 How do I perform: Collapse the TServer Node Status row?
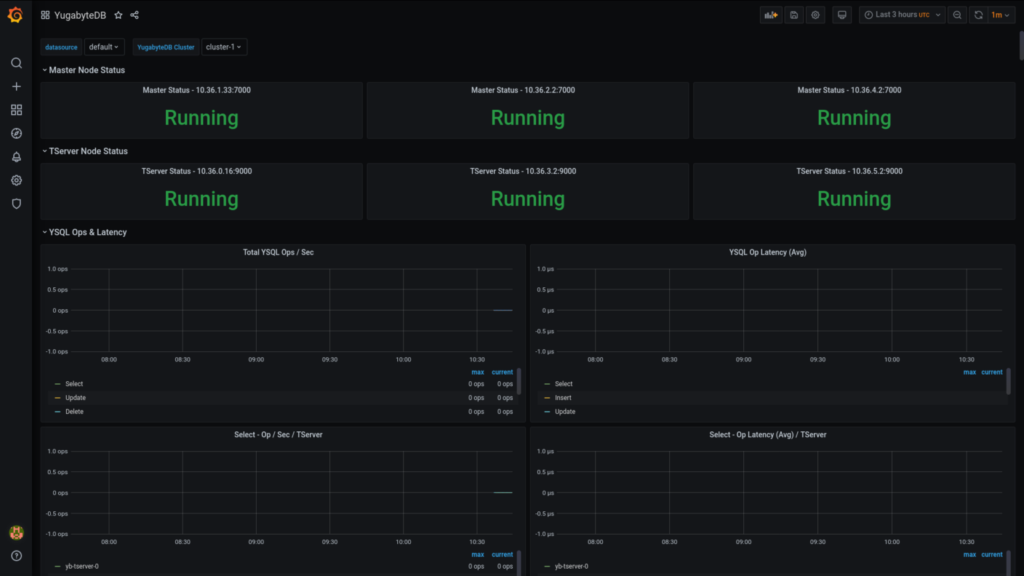pyautogui.click(x=84, y=151)
